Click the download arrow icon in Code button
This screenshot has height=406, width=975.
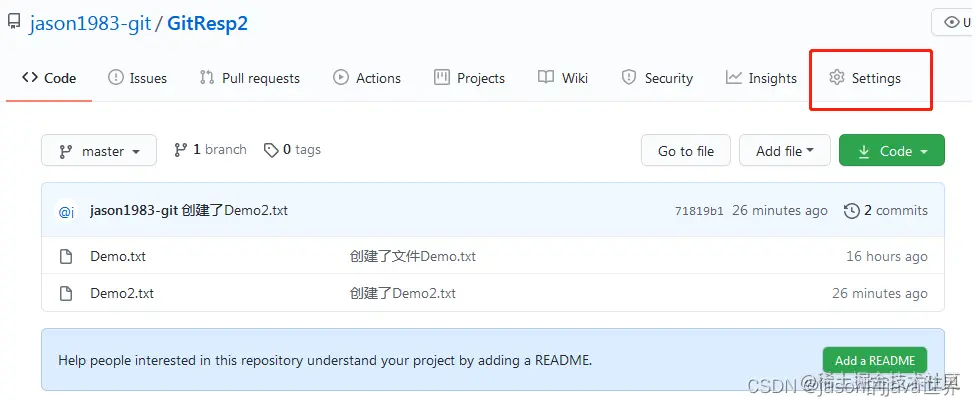(864, 151)
